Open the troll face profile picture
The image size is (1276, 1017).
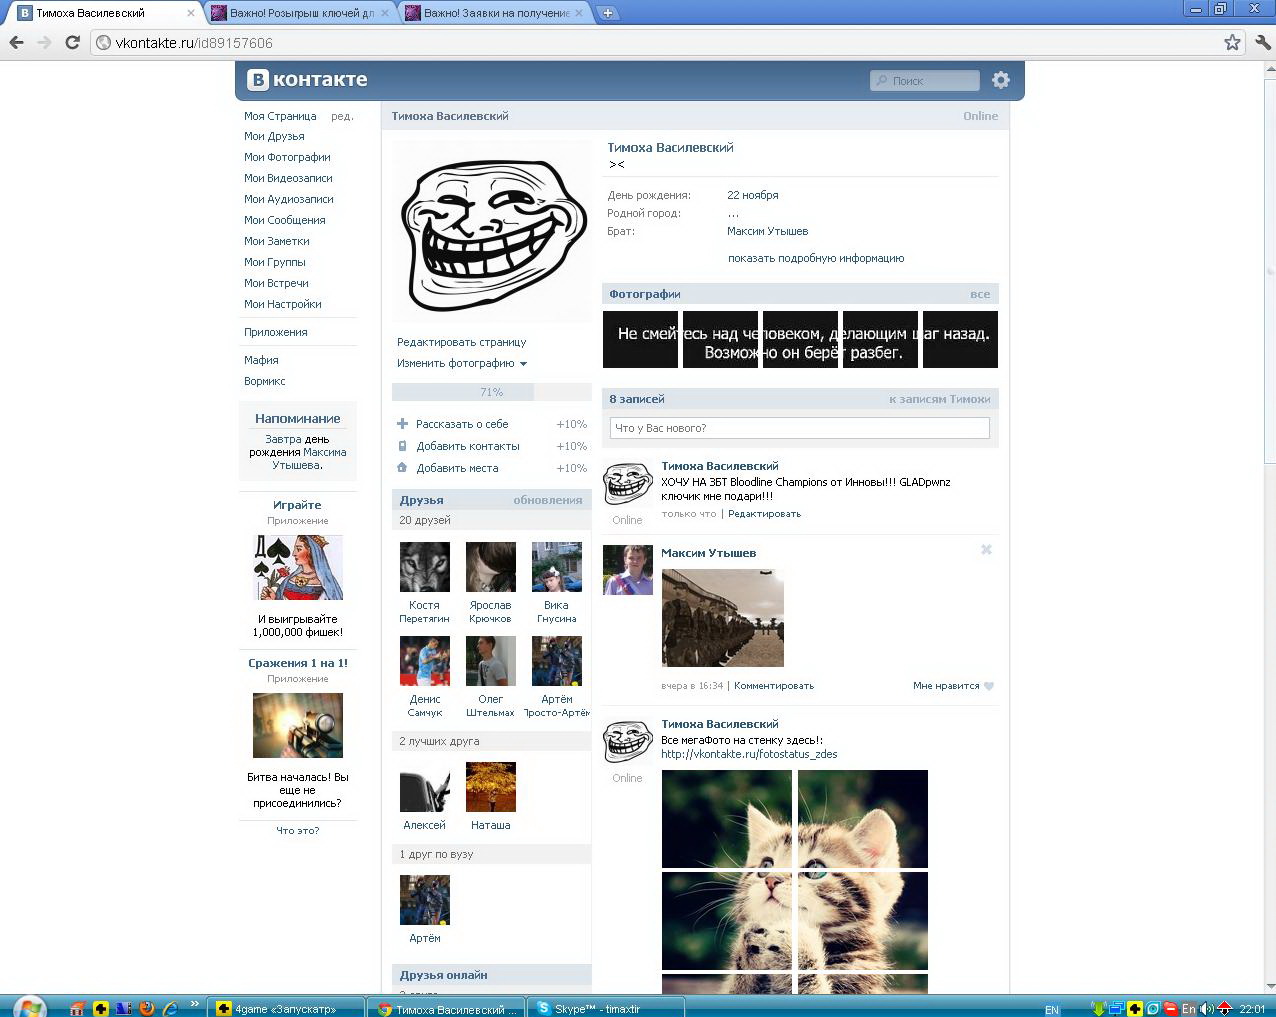coord(492,232)
